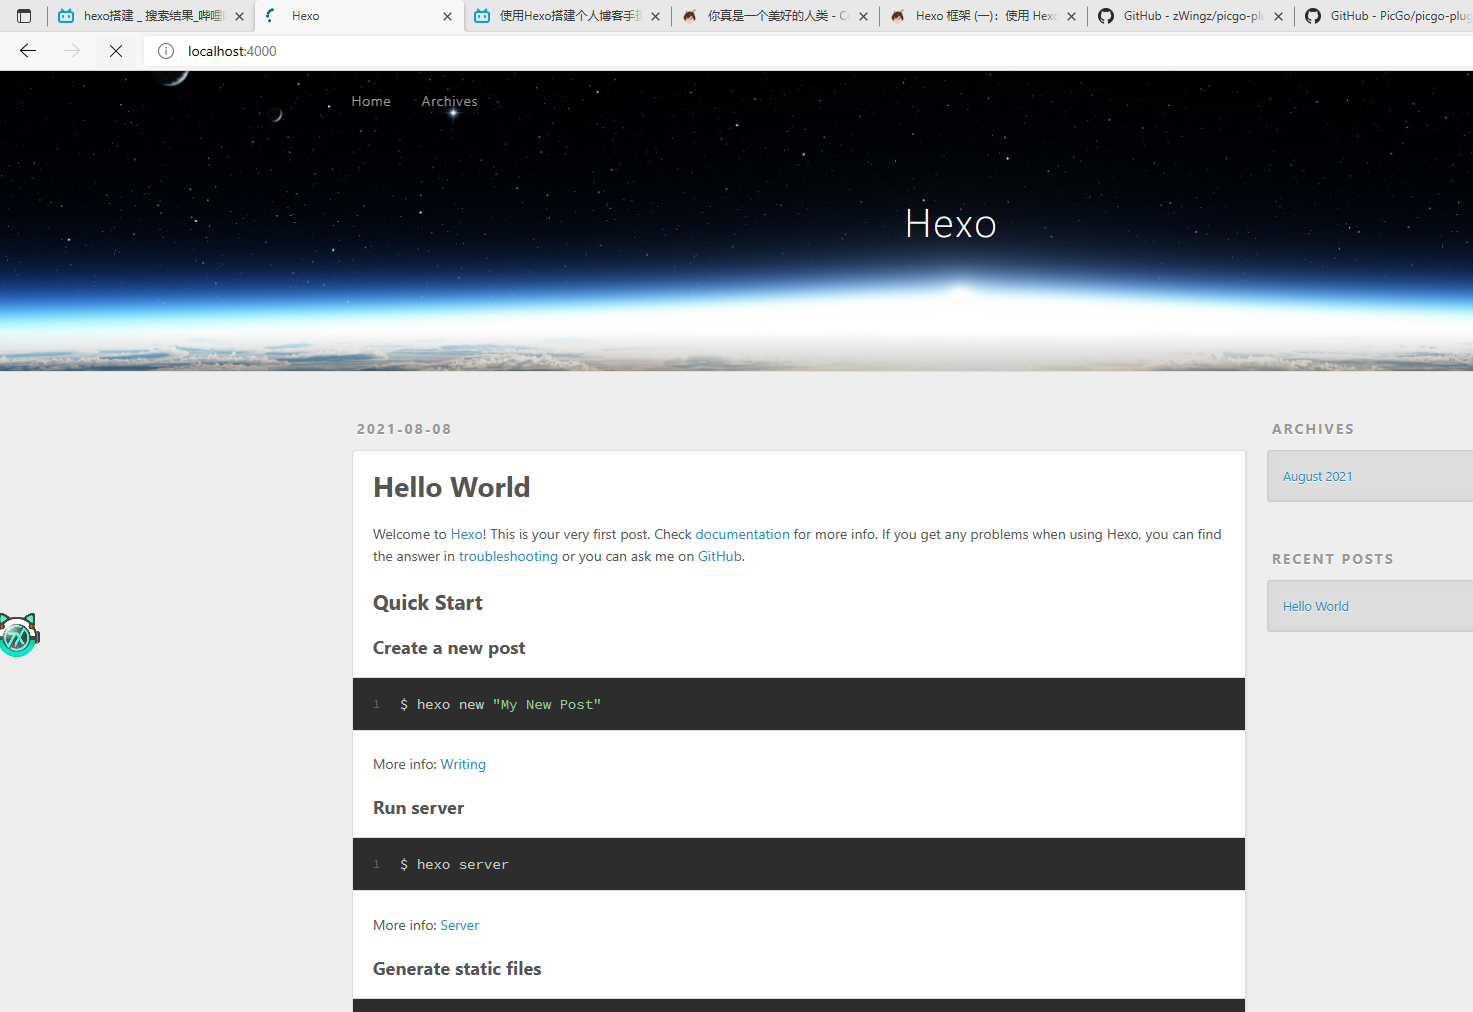Follow the Hexo link in the welcome text
Viewport: 1473px width, 1012px height.
pyautogui.click(x=466, y=534)
